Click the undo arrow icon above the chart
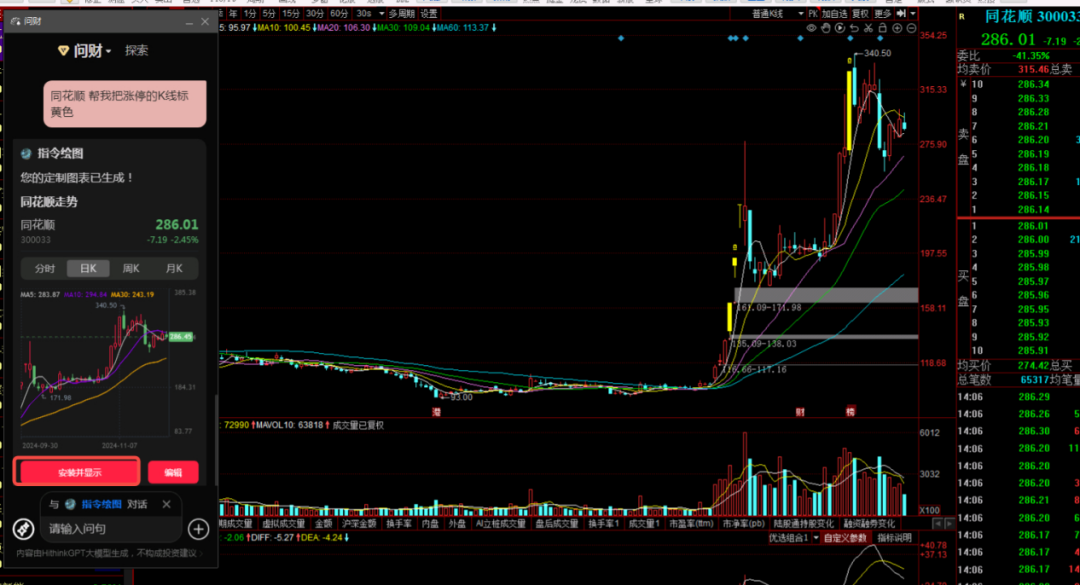 tap(854, 28)
